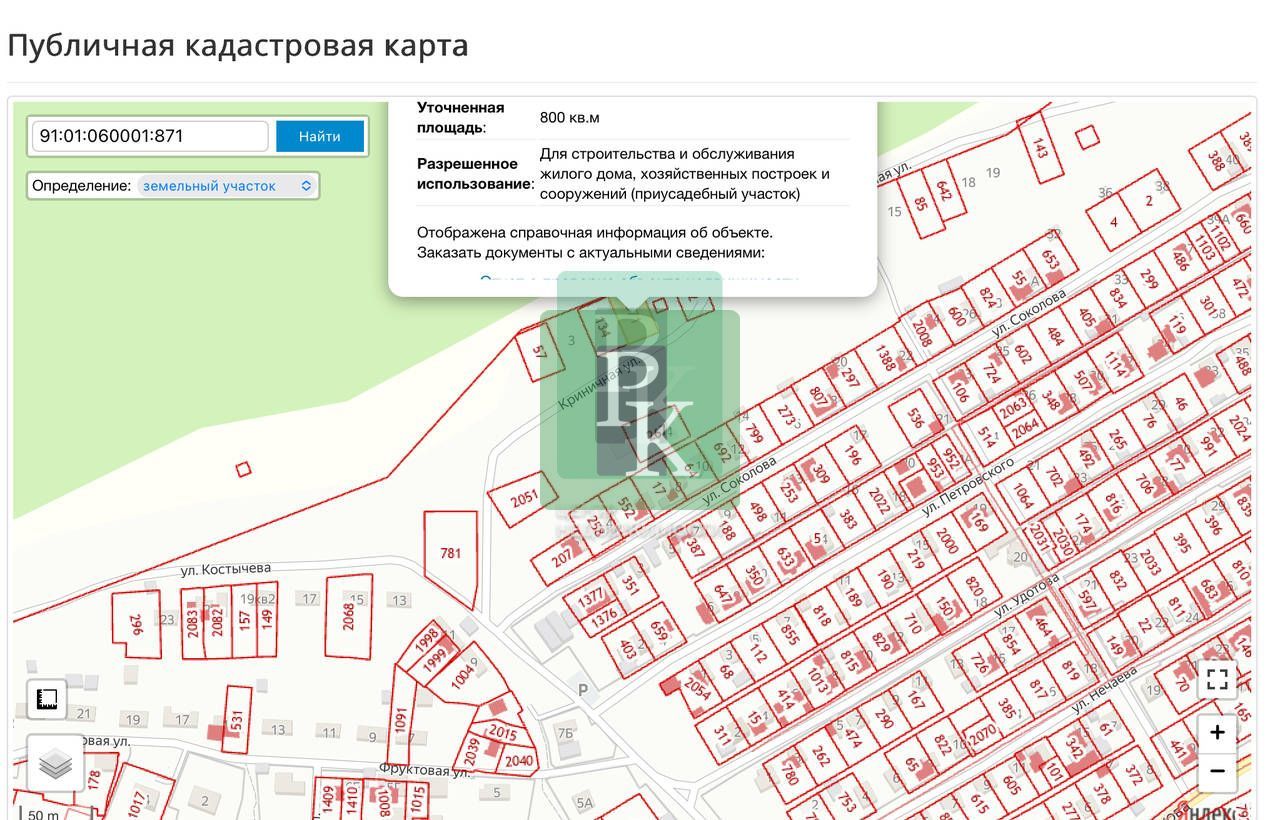Click the 'Разрешенное использование' label

tap(476, 174)
